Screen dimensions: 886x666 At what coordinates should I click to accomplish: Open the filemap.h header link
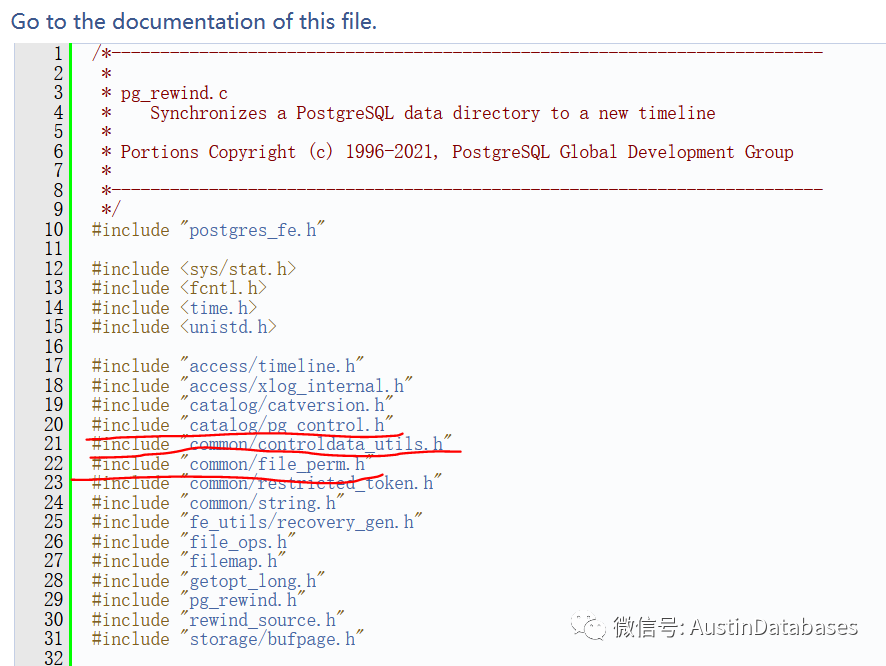[233, 561]
